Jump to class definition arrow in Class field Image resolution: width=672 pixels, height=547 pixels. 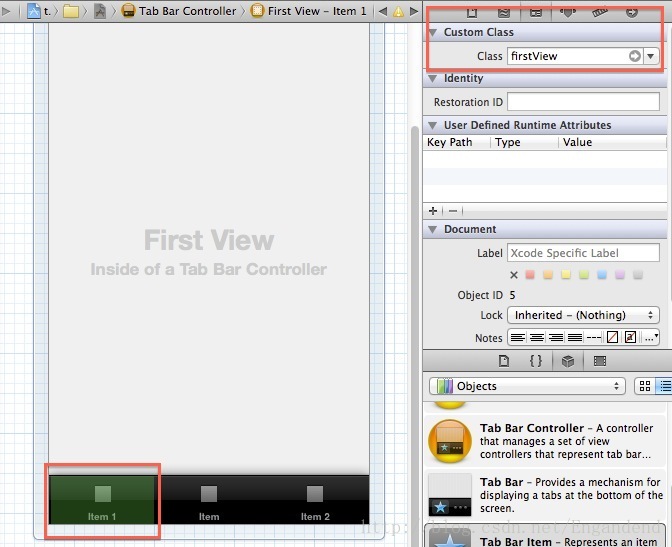point(635,56)
